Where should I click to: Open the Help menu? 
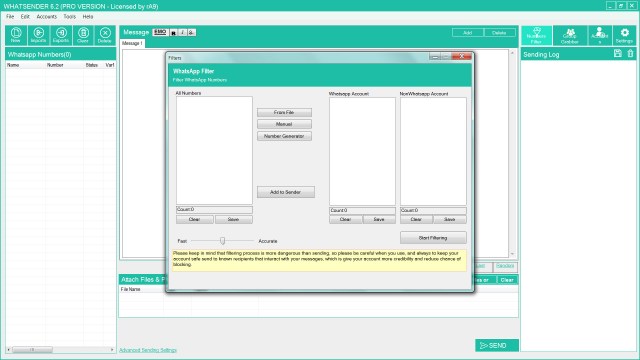[88, 17]
